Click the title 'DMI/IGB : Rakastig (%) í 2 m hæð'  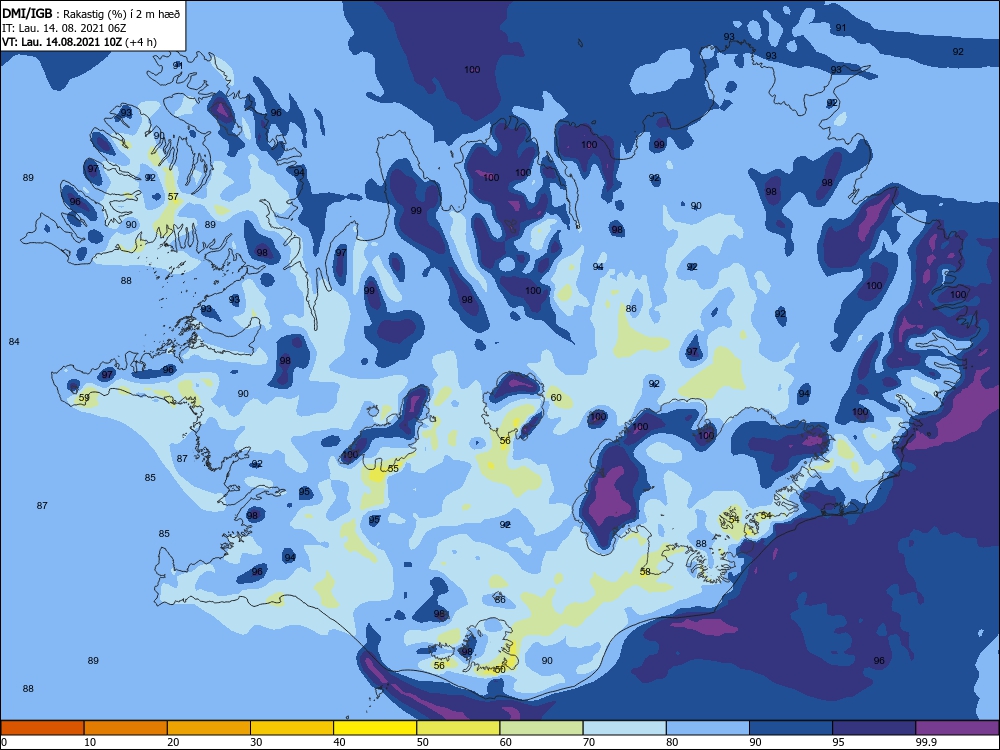pyautogui.click(x=91, y=14)
